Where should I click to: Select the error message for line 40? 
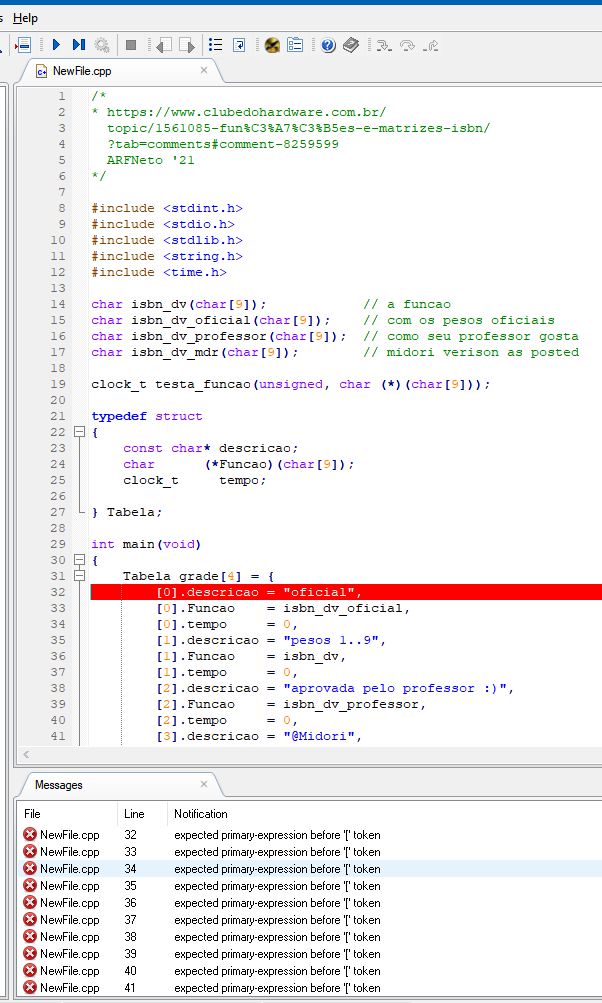(x=309, y=970)
